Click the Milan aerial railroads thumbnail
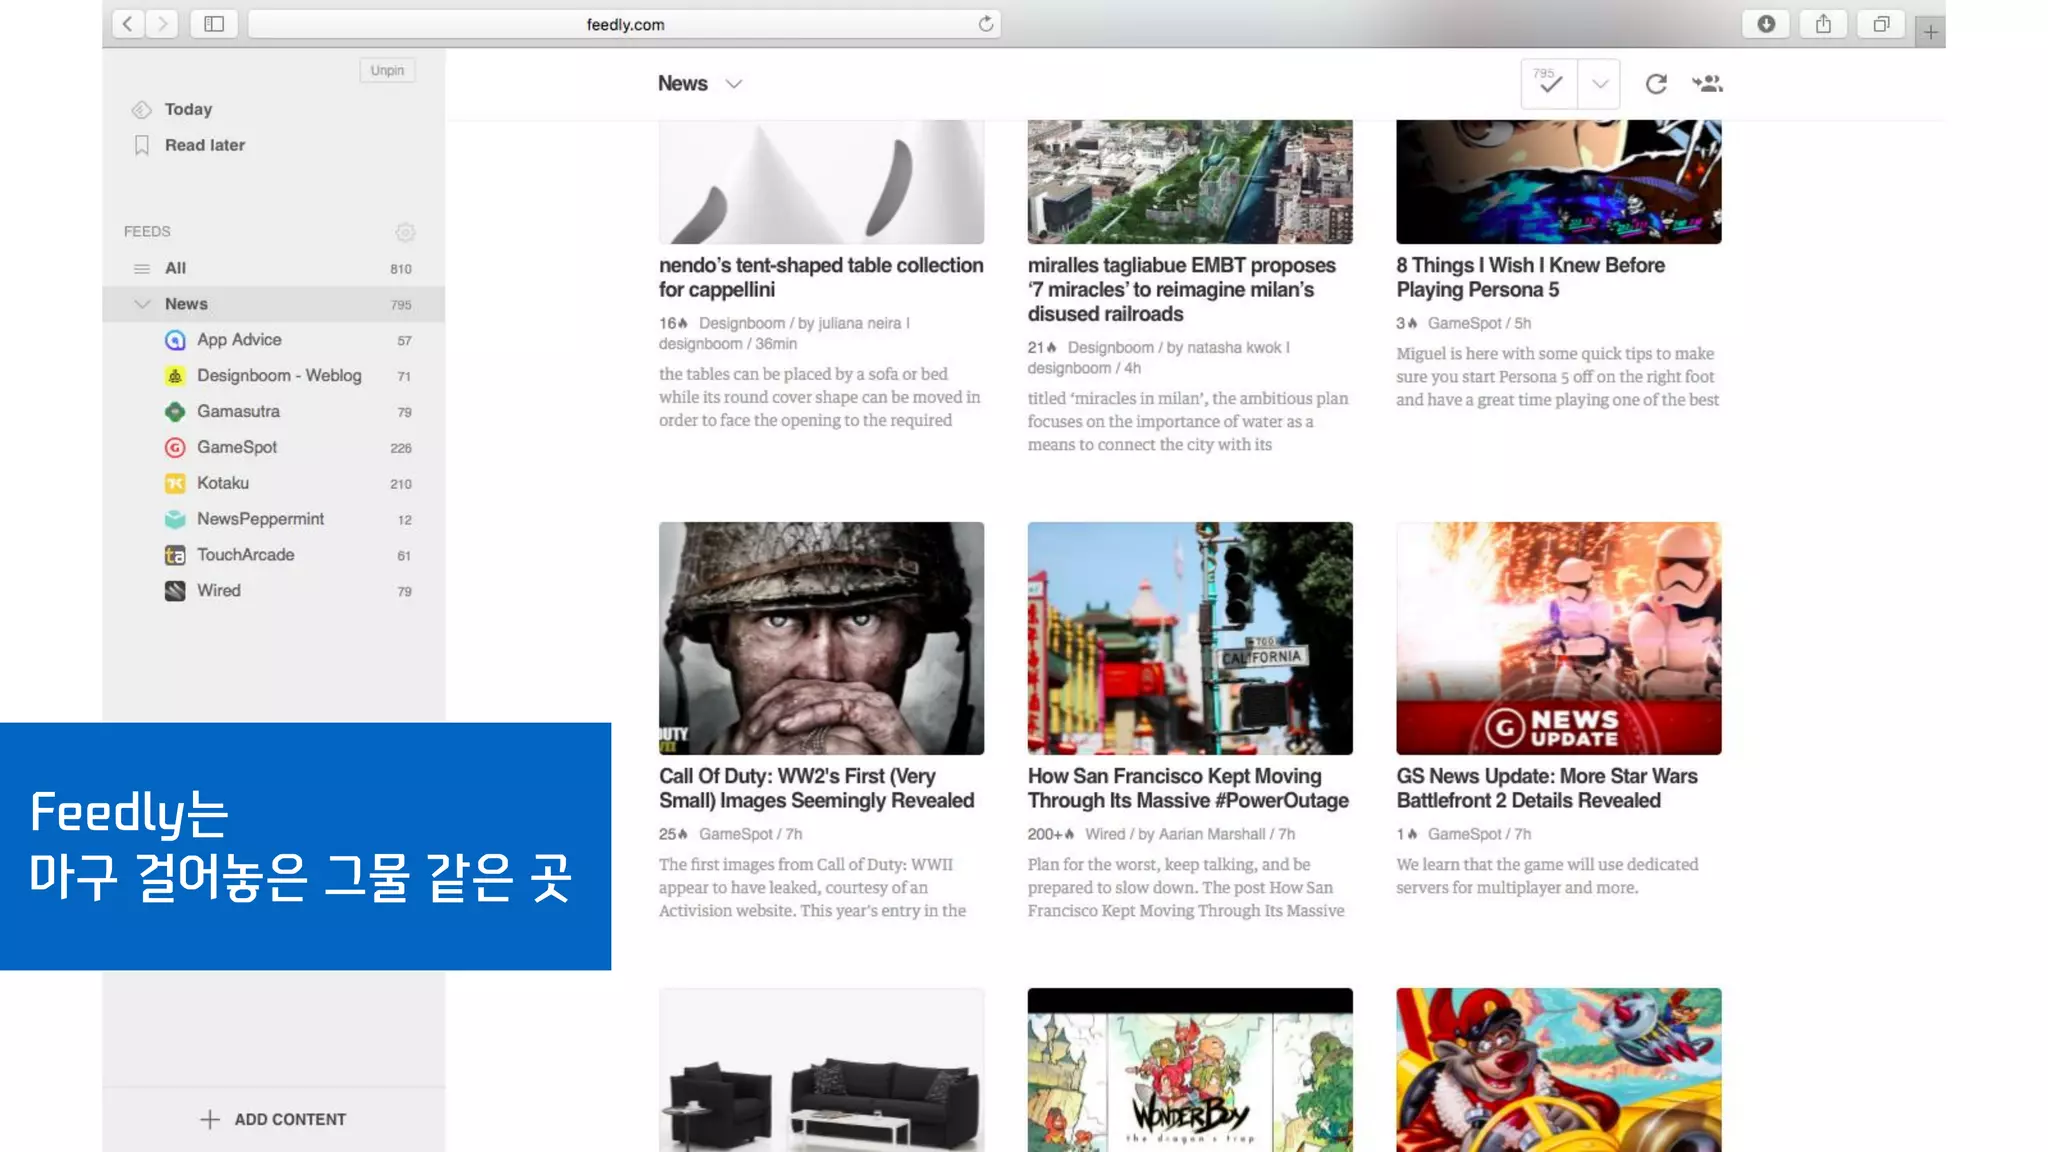The height and width of the screenshot is (1152, 2048). click(1190, 182)
